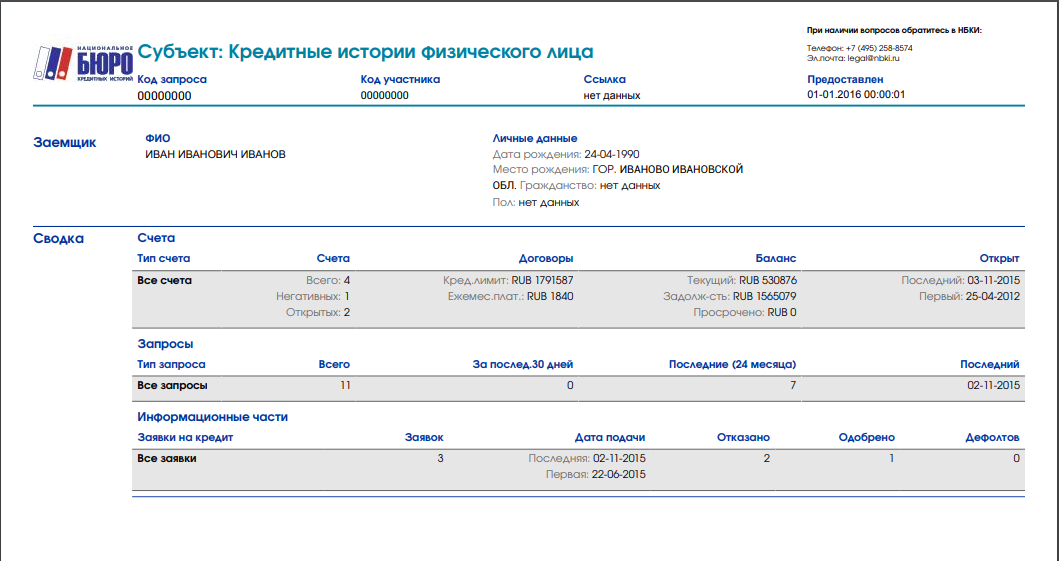1059x561 pixels.
Task: Click the 'Заемщик' section heading
Action: pos(65,142)
